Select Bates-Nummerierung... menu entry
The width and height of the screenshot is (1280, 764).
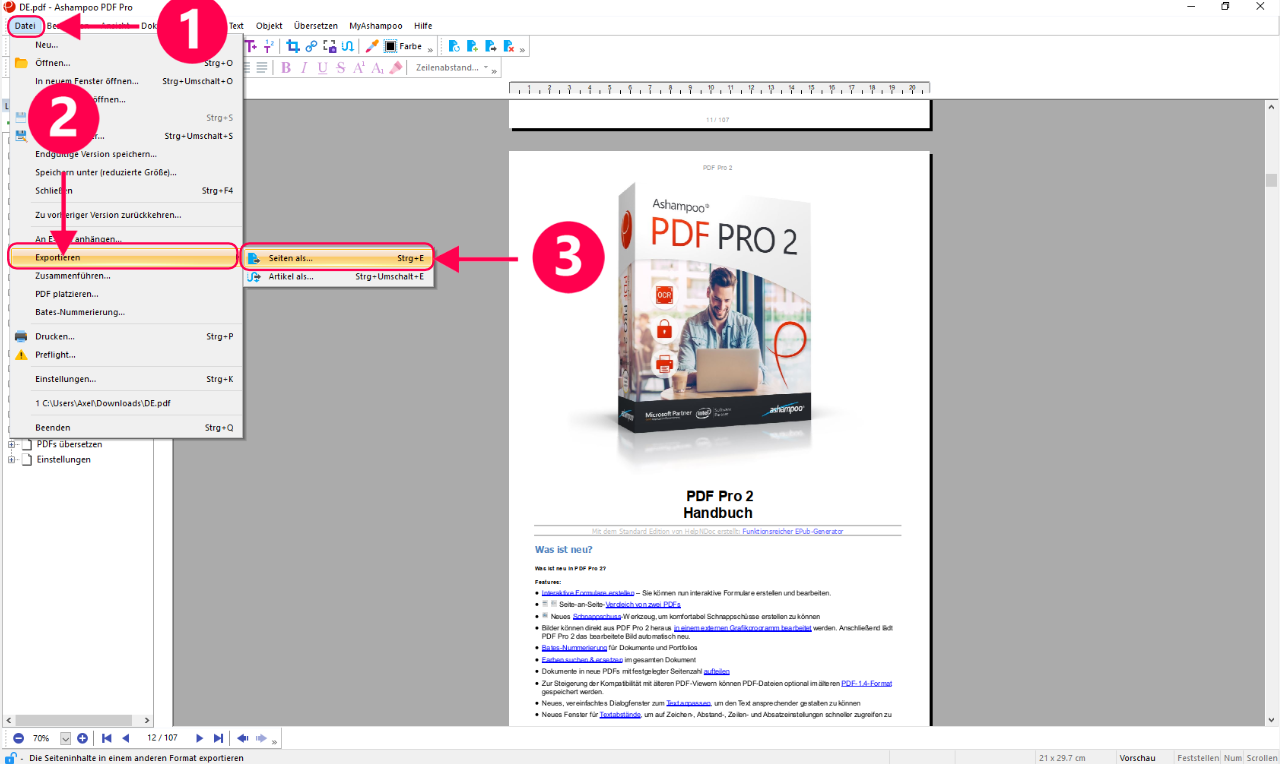coord(125,312)
